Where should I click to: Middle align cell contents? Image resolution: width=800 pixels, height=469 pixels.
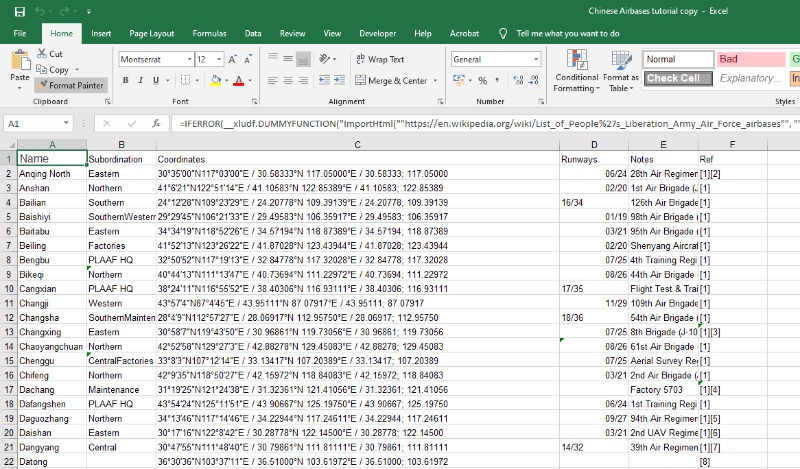pos(288,59)
